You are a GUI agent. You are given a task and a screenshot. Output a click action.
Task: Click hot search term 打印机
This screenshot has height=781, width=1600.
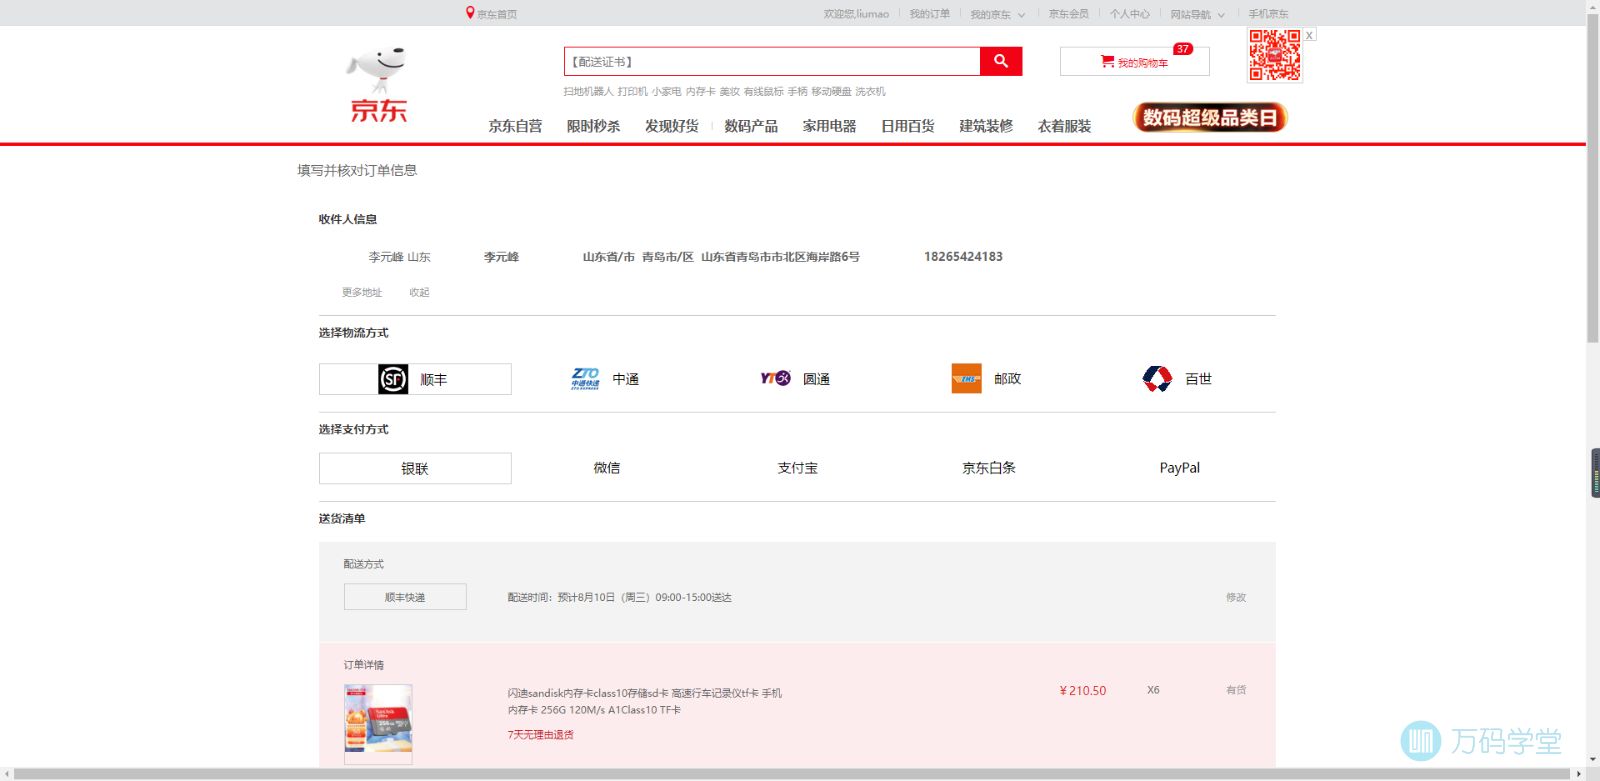pos(632,91)
